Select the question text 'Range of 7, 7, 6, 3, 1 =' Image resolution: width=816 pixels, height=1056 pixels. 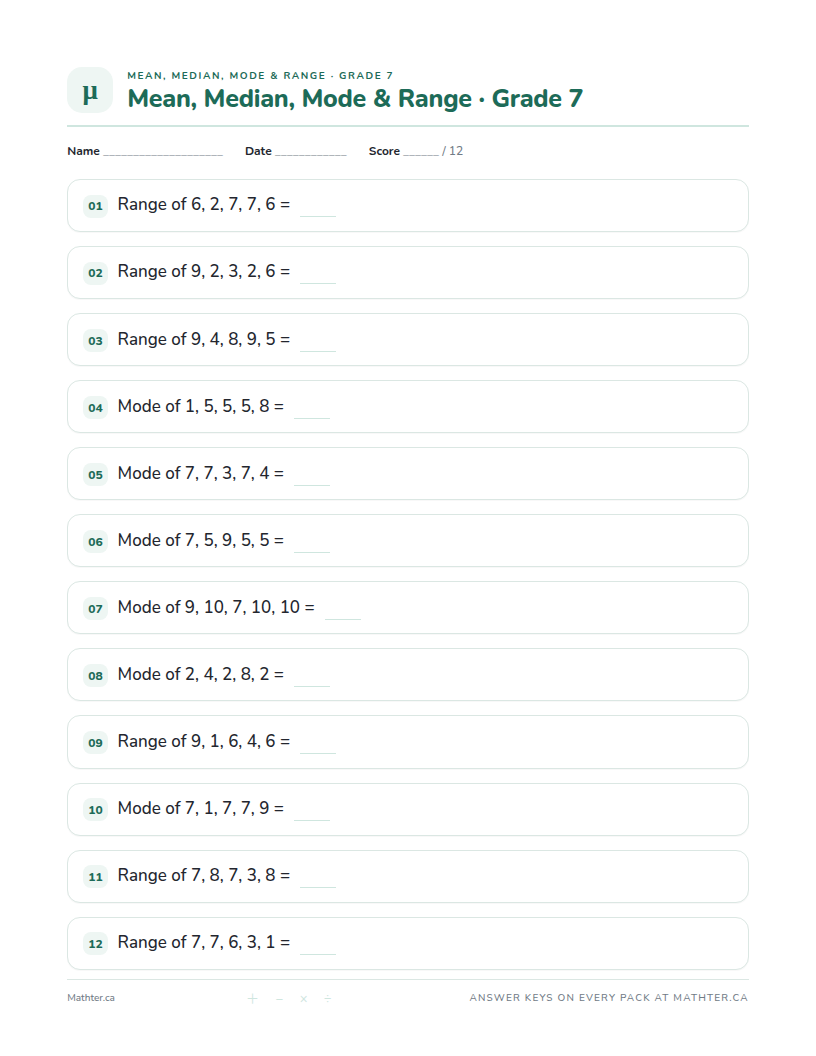pyautogui.click(x=204, y=942)
